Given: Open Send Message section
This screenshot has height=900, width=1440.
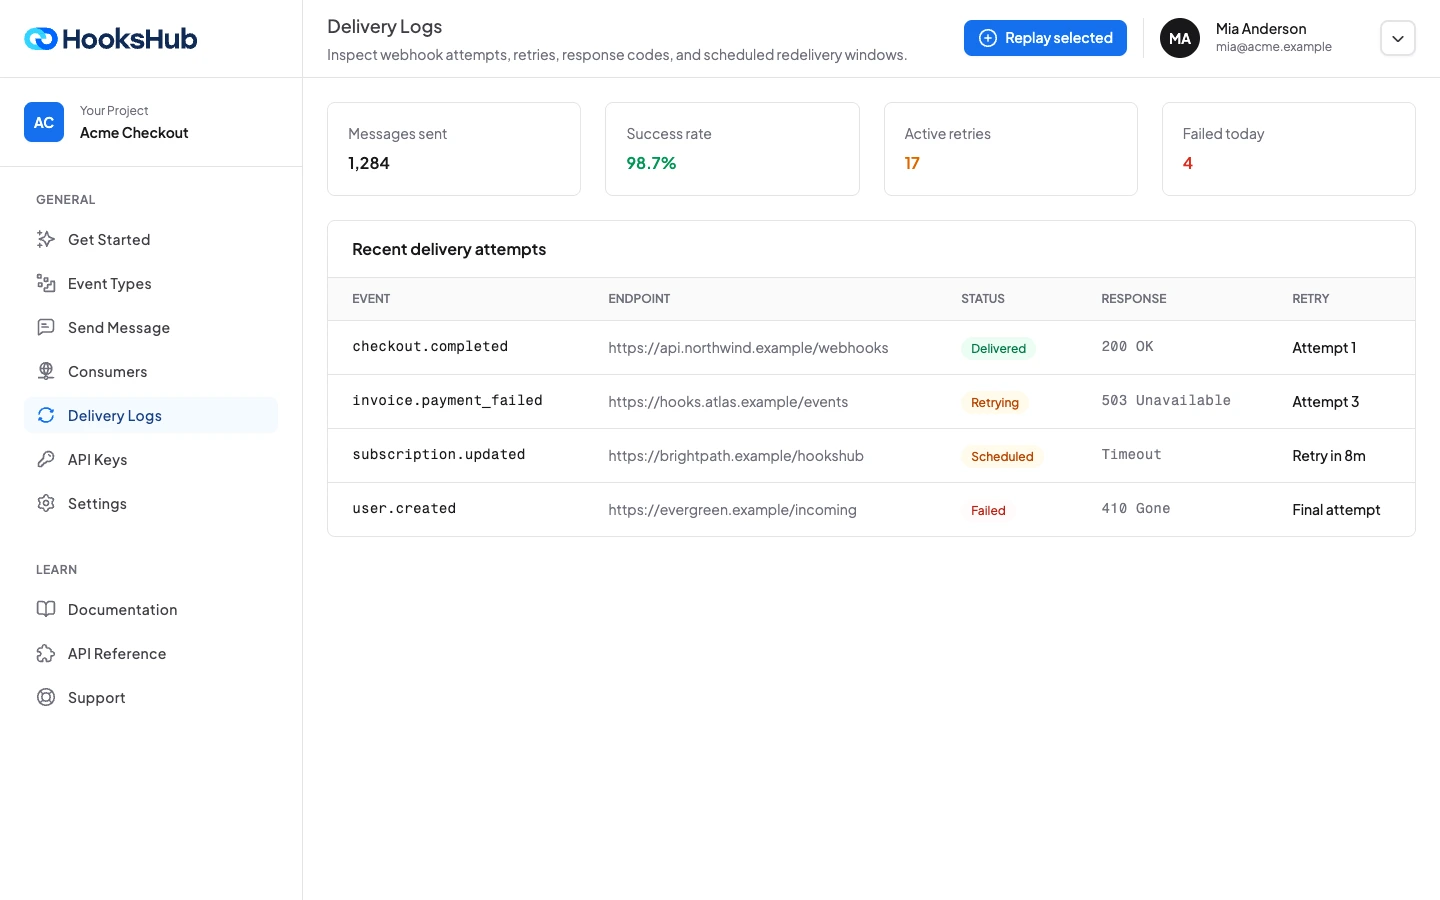Looking at the screenshot, I should 151,327.
